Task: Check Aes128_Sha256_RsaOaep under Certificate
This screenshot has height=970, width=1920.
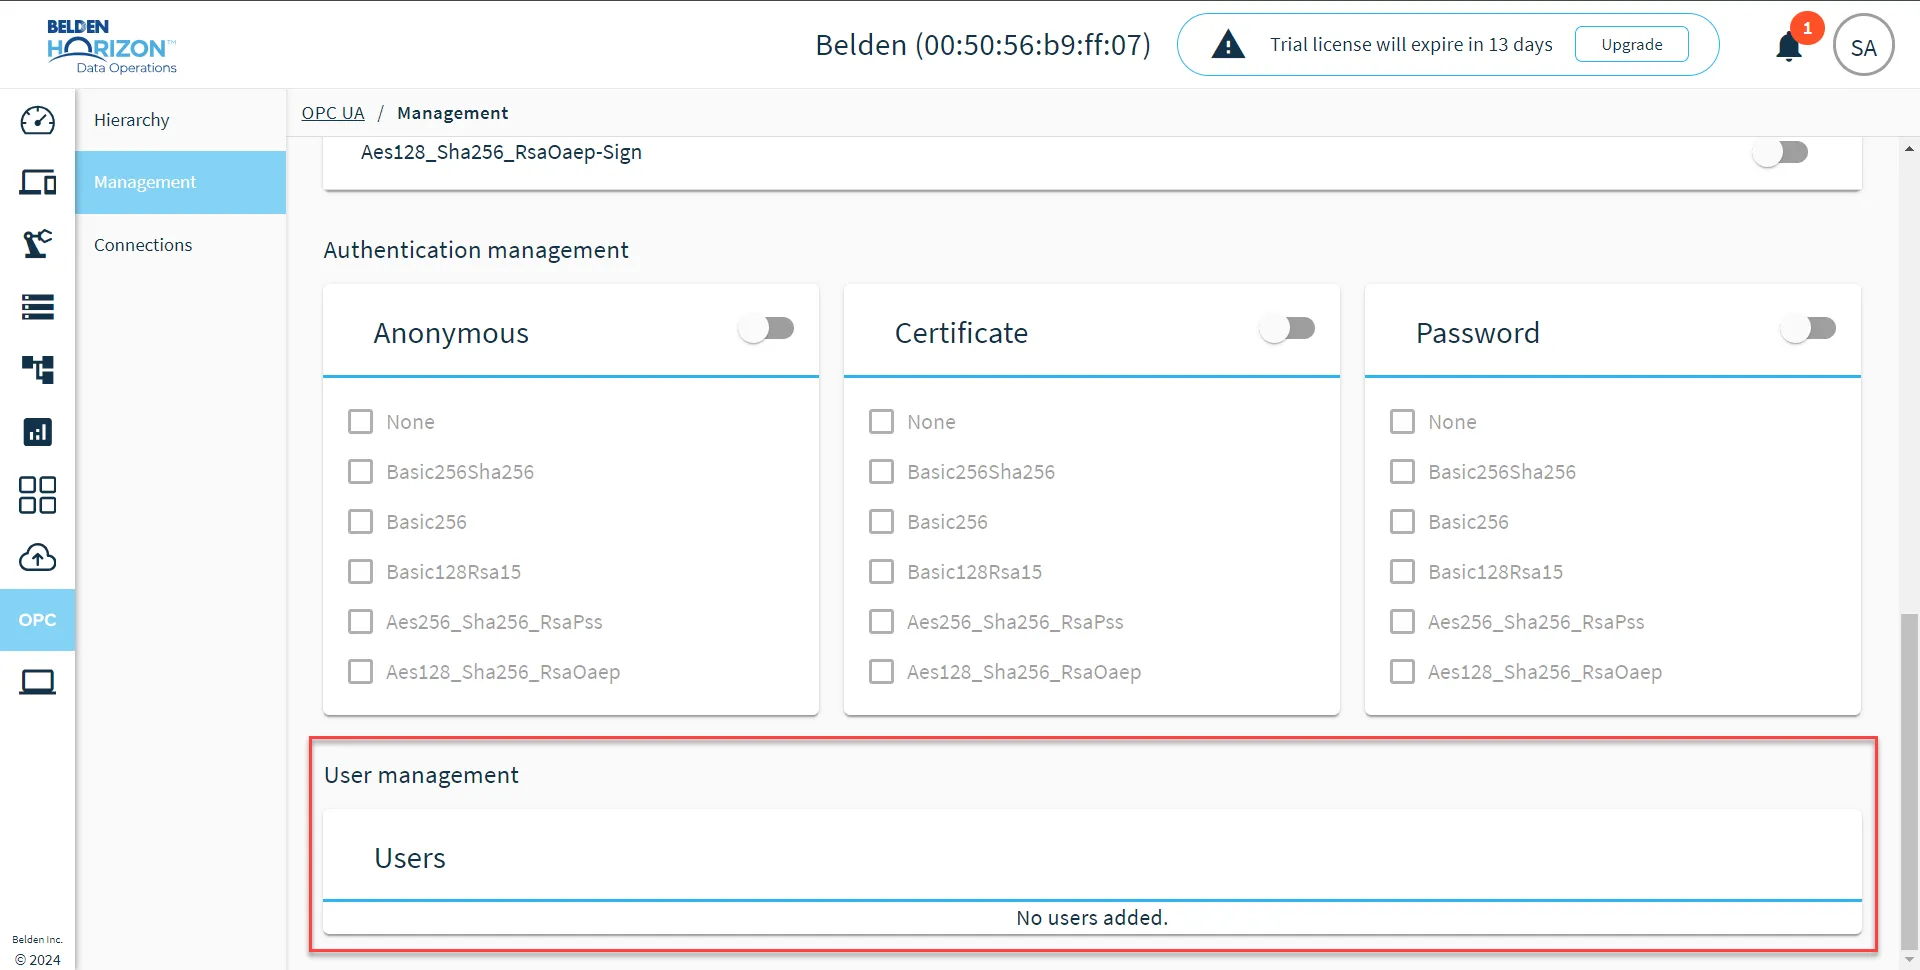Action: coord(881,672)
